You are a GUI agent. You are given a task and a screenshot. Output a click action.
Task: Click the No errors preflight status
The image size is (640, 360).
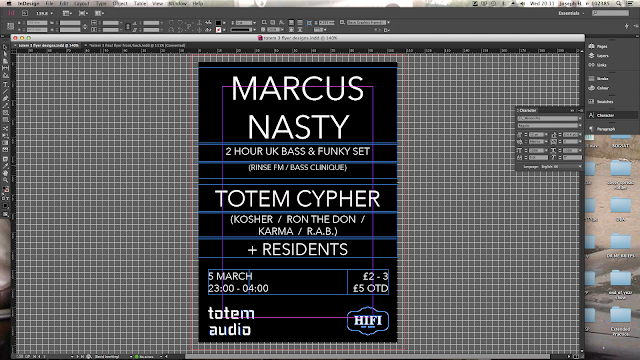pos(144,356)
